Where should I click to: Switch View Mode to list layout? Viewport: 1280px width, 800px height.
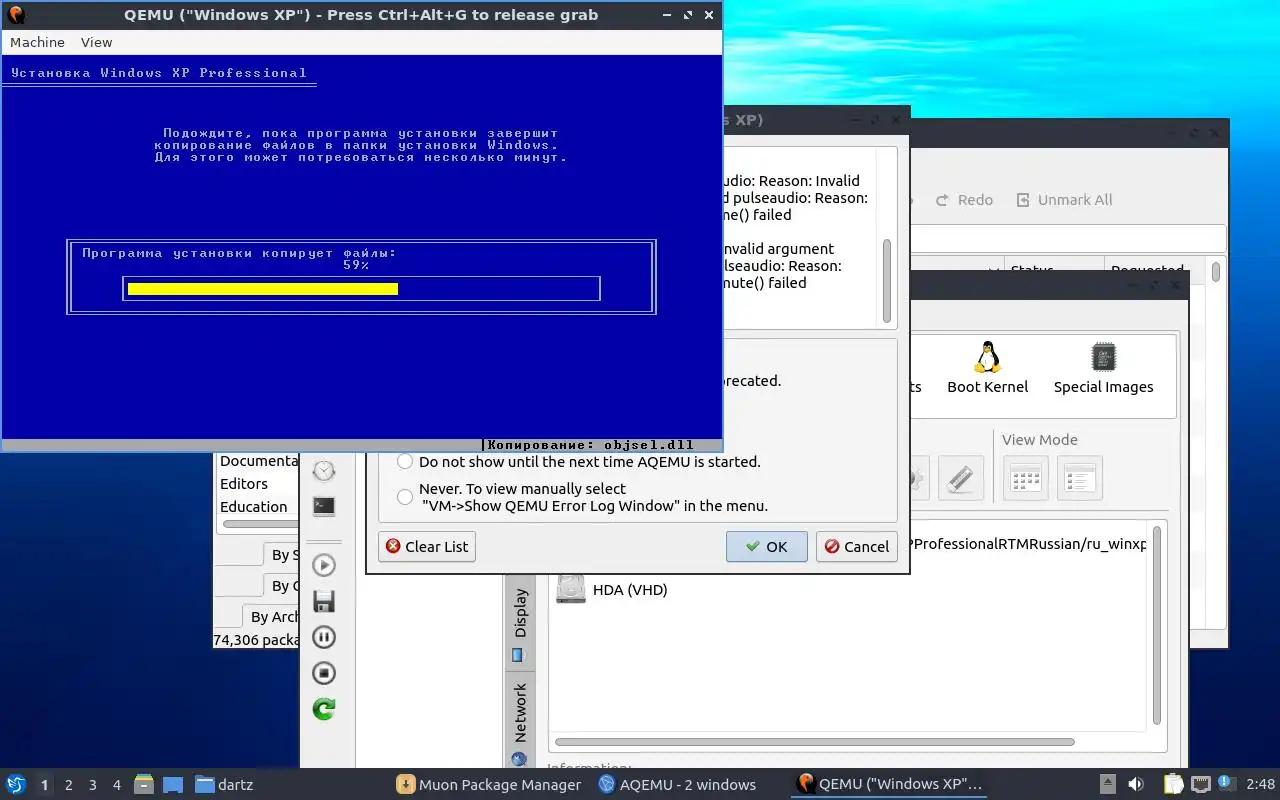point(1079,478)
